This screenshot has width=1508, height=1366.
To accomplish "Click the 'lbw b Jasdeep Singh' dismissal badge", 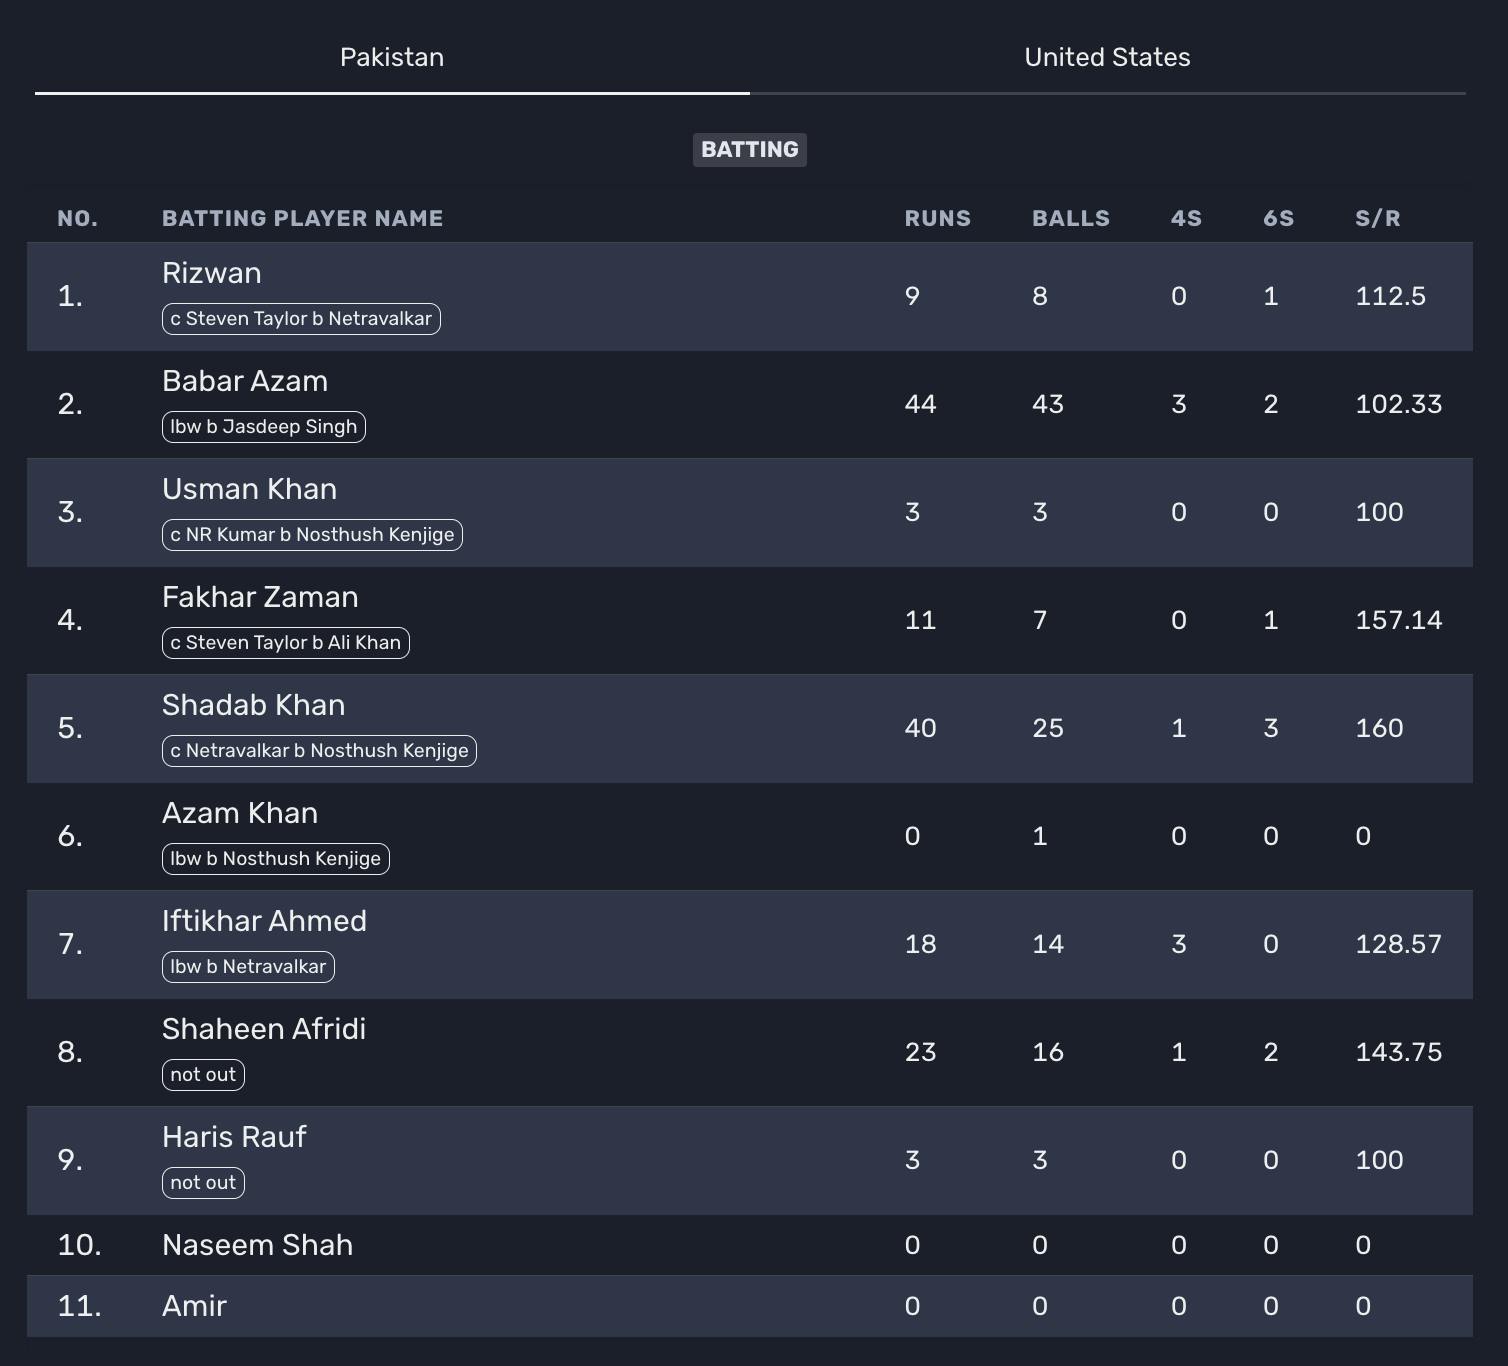I will point(264,427).
